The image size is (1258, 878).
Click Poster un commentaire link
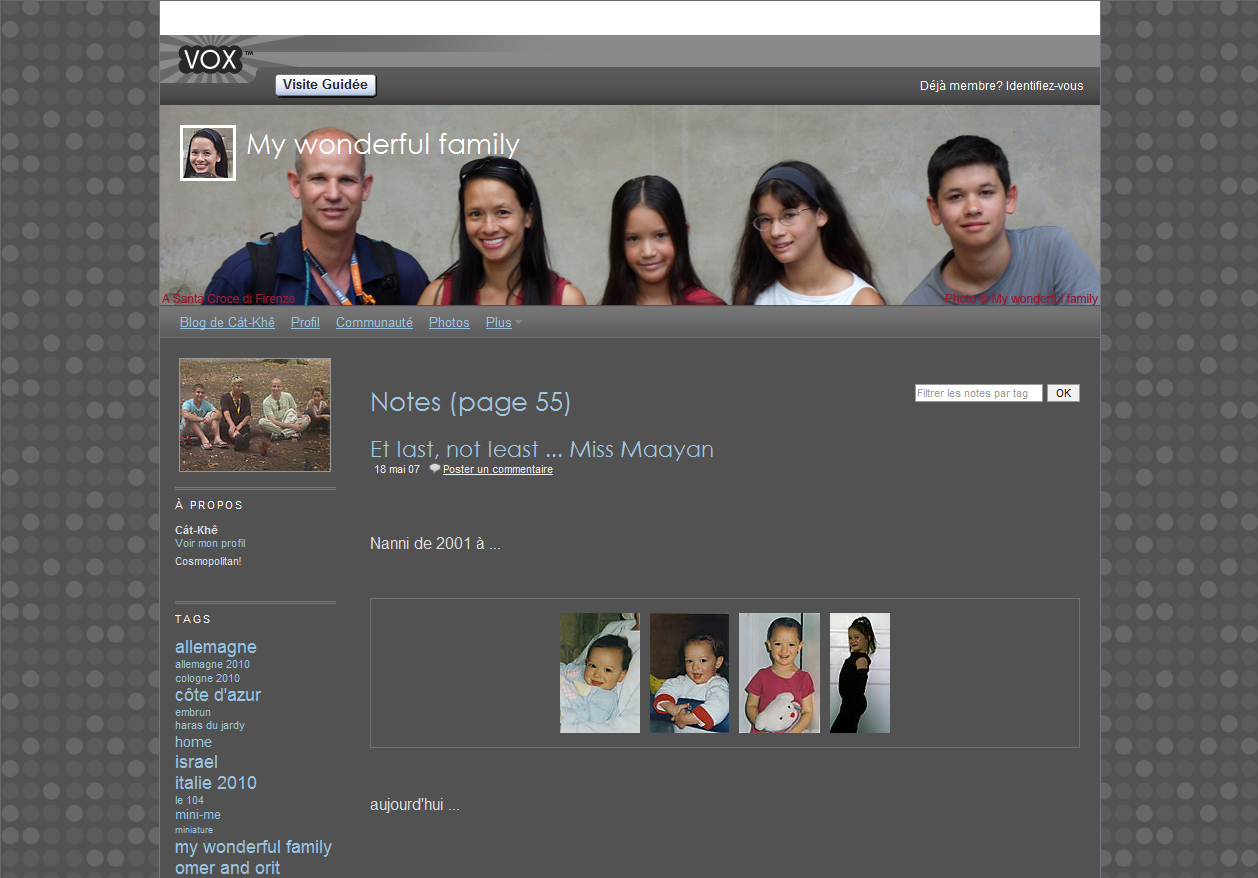pos(497,470)
